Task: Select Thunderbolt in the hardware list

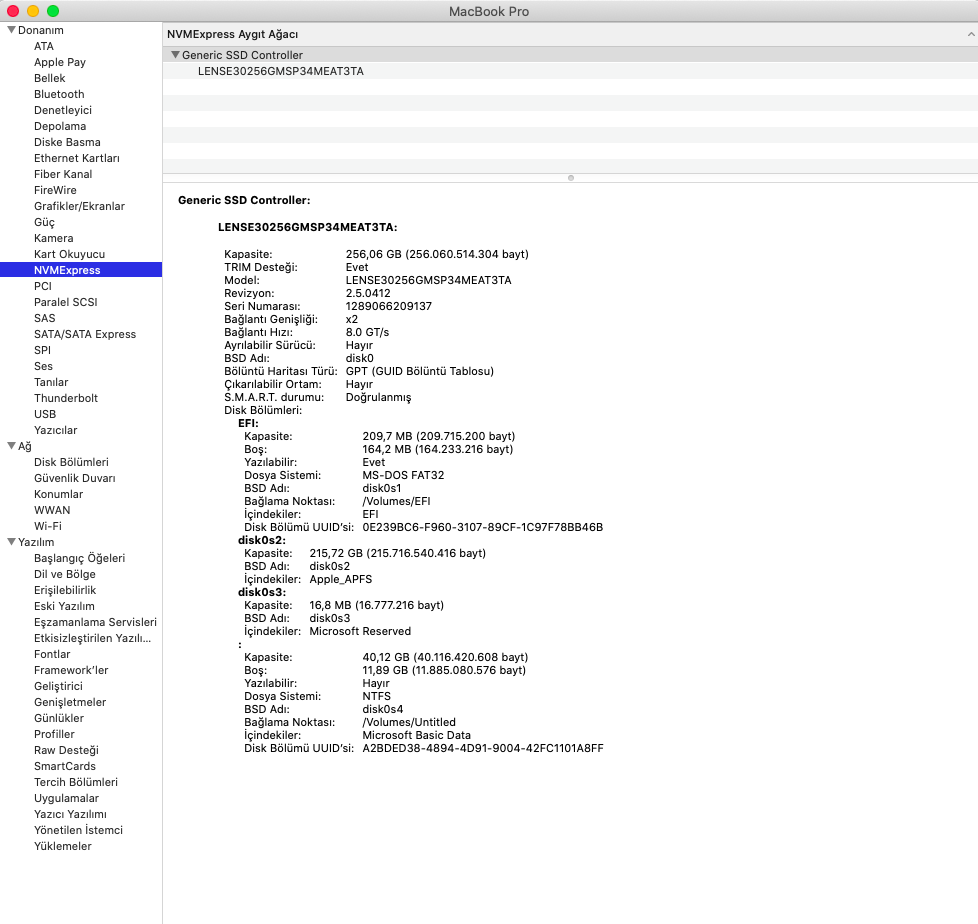Action: point(66,398)
